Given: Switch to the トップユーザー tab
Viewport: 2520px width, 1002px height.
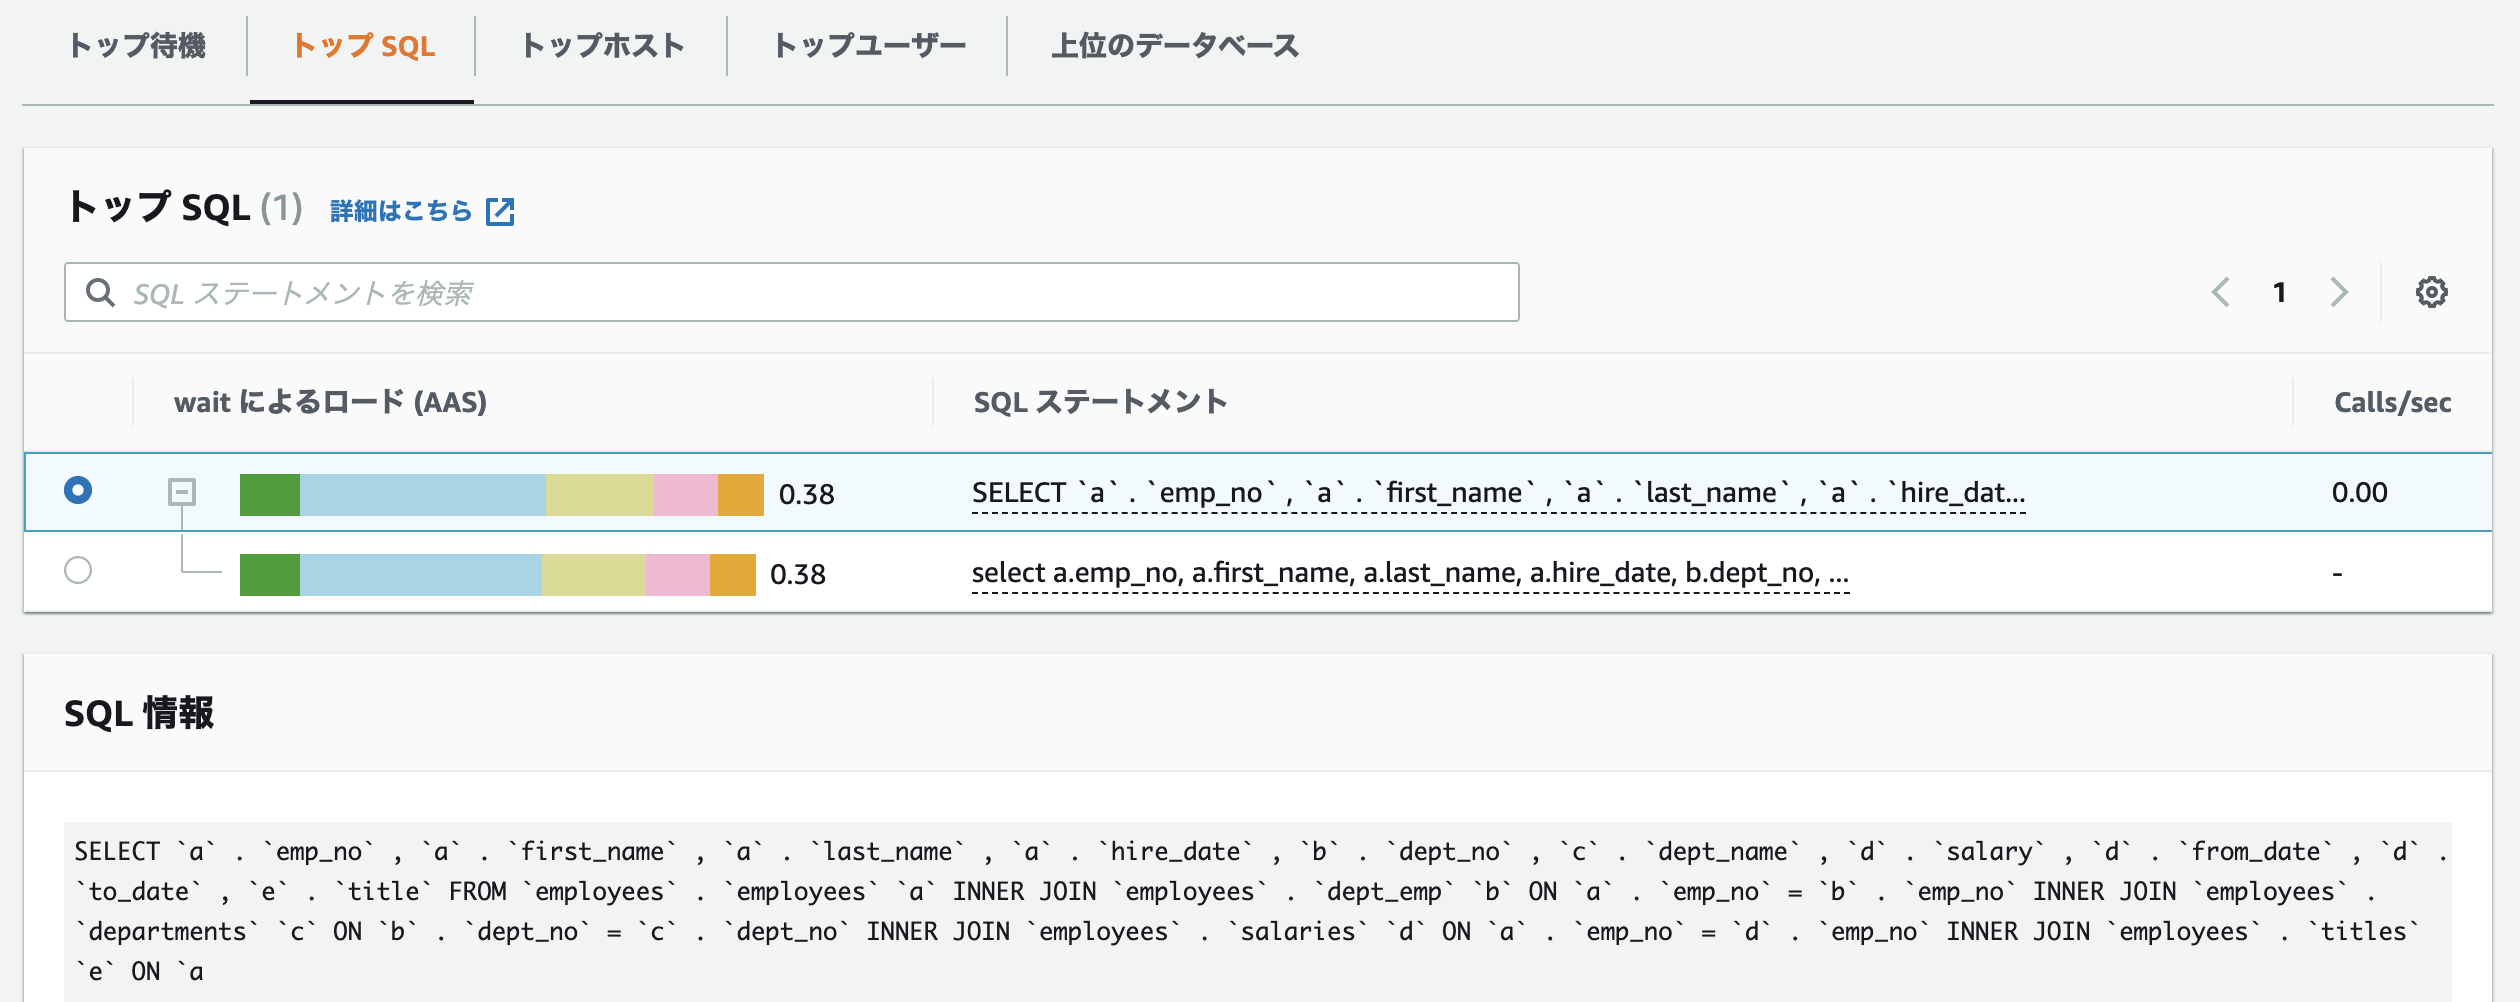Looking at the screenshot, I should 869,46.
